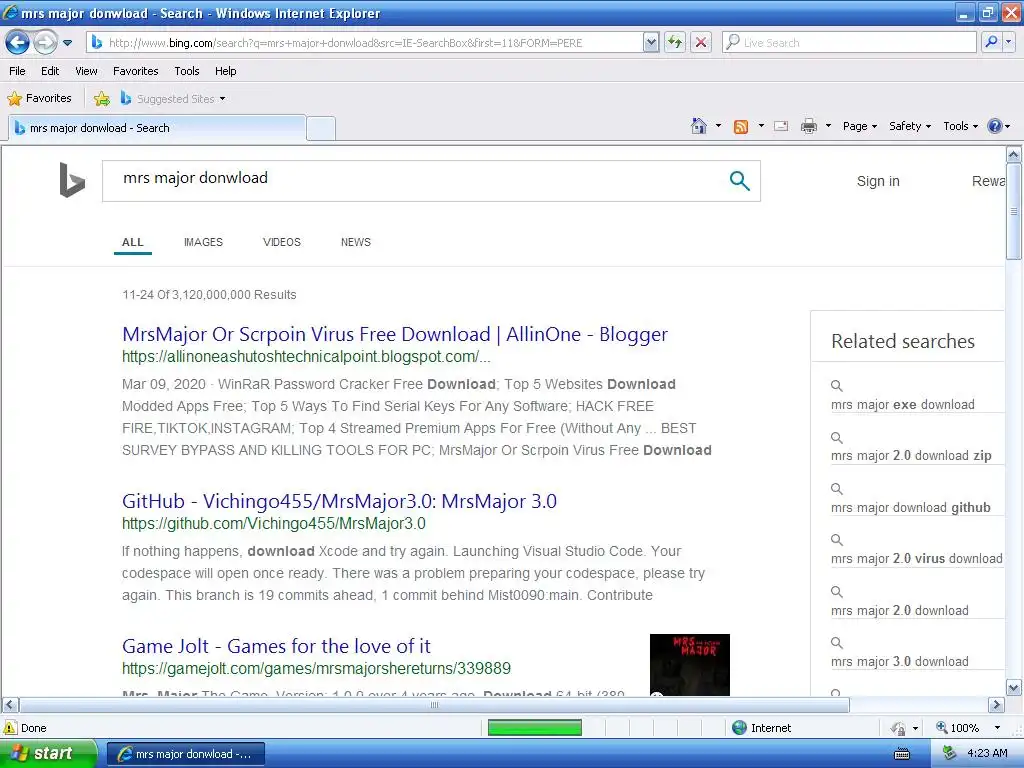Open the File menu

(18, 71)
